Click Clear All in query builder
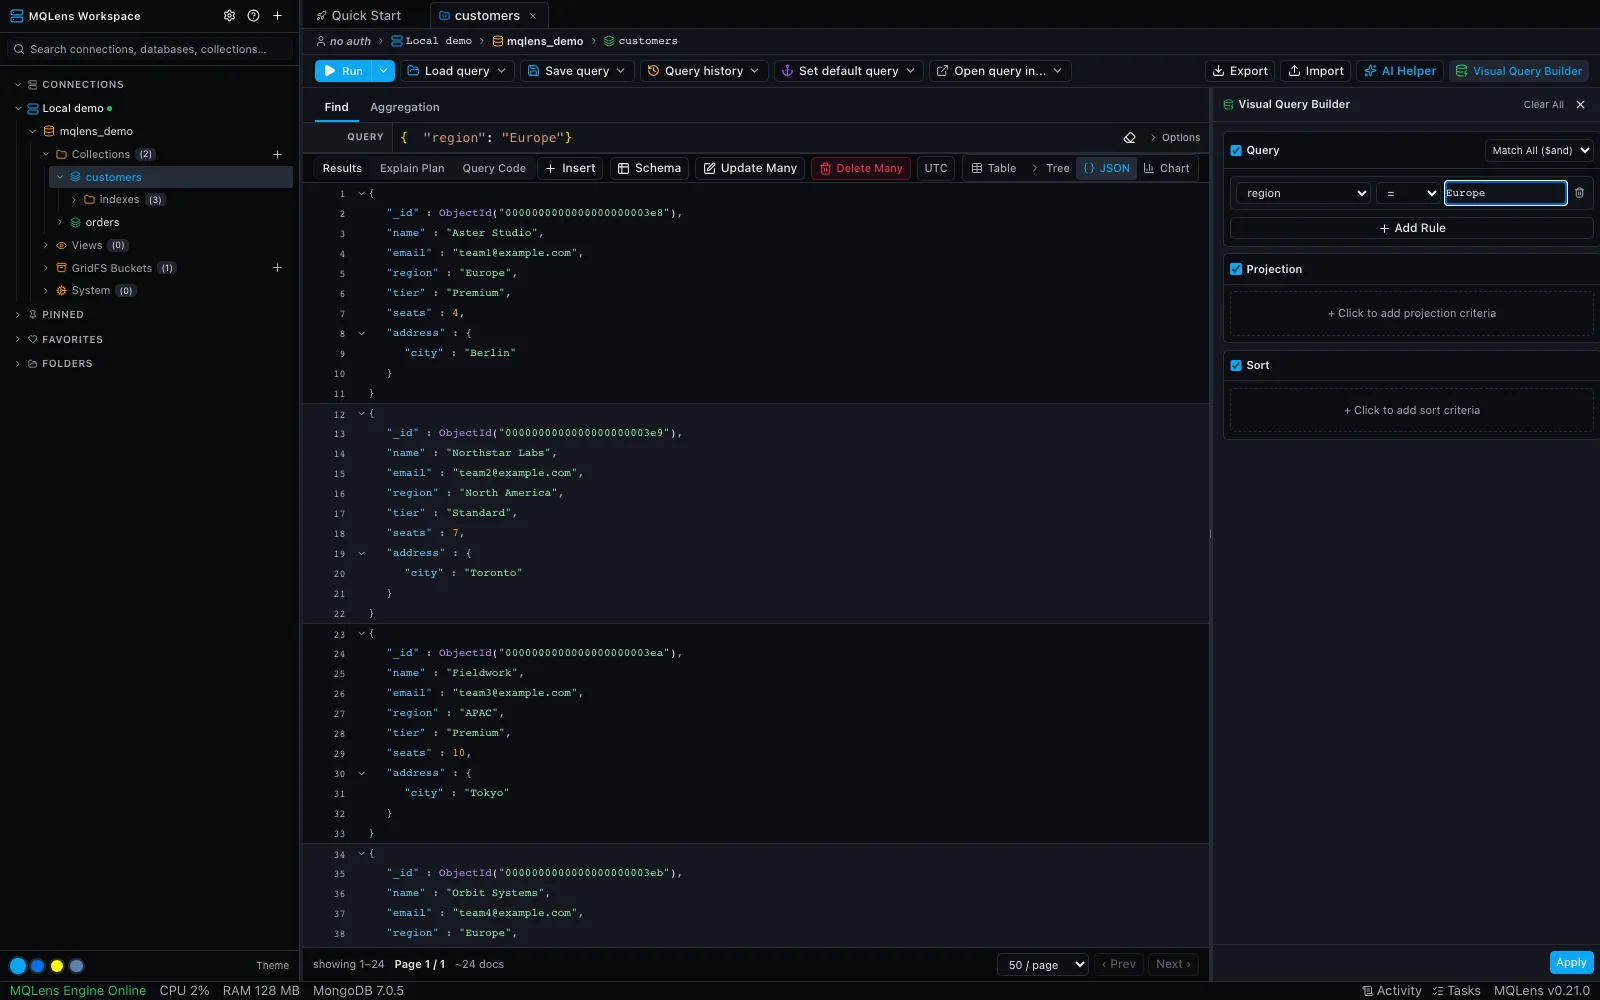 [1543, 104]
